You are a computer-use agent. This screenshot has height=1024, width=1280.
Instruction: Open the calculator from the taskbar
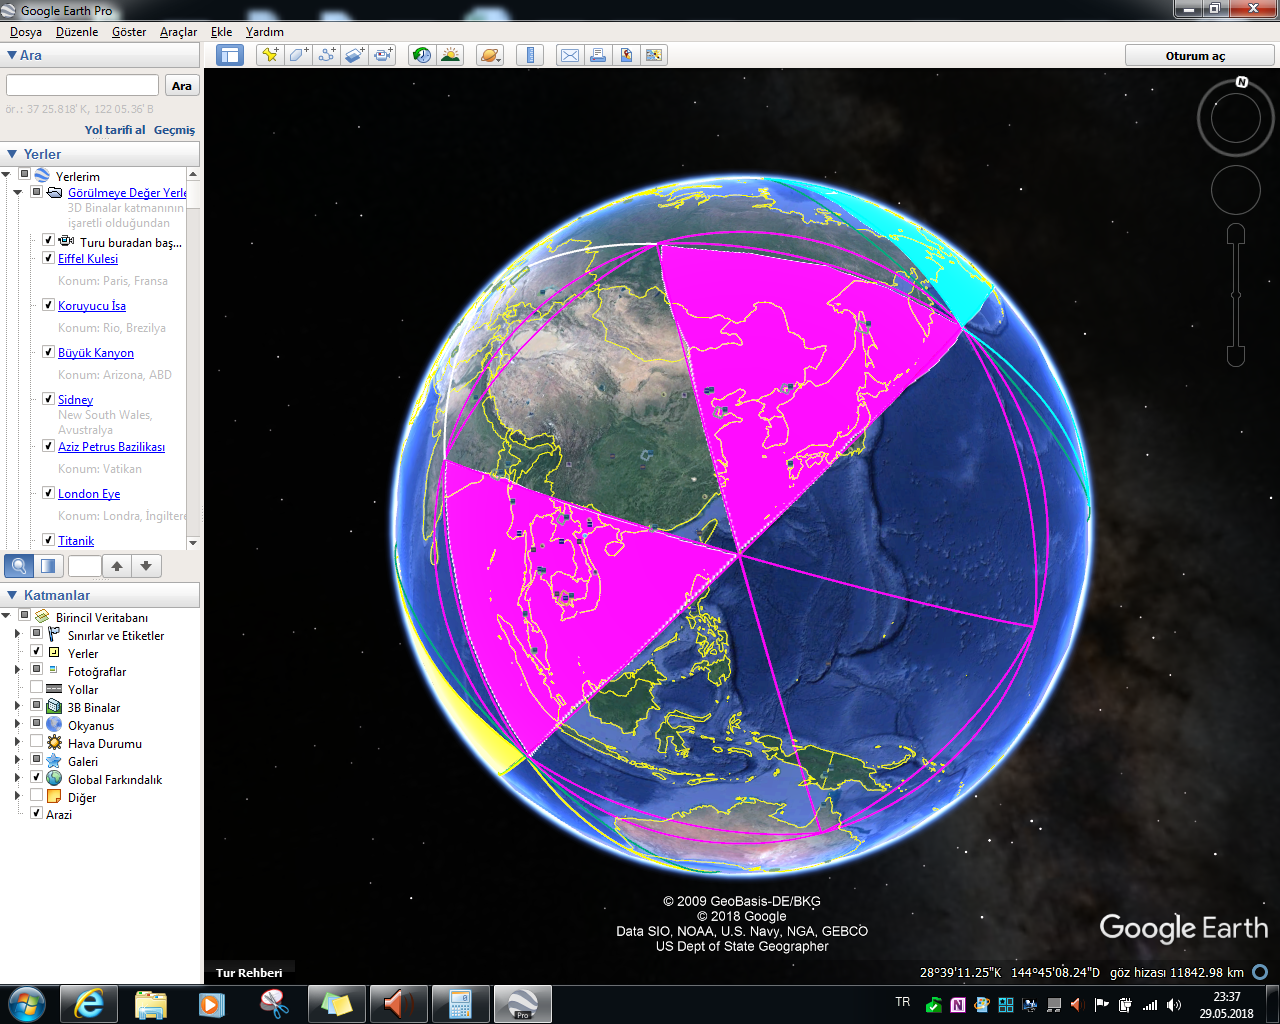[460, 1004]
